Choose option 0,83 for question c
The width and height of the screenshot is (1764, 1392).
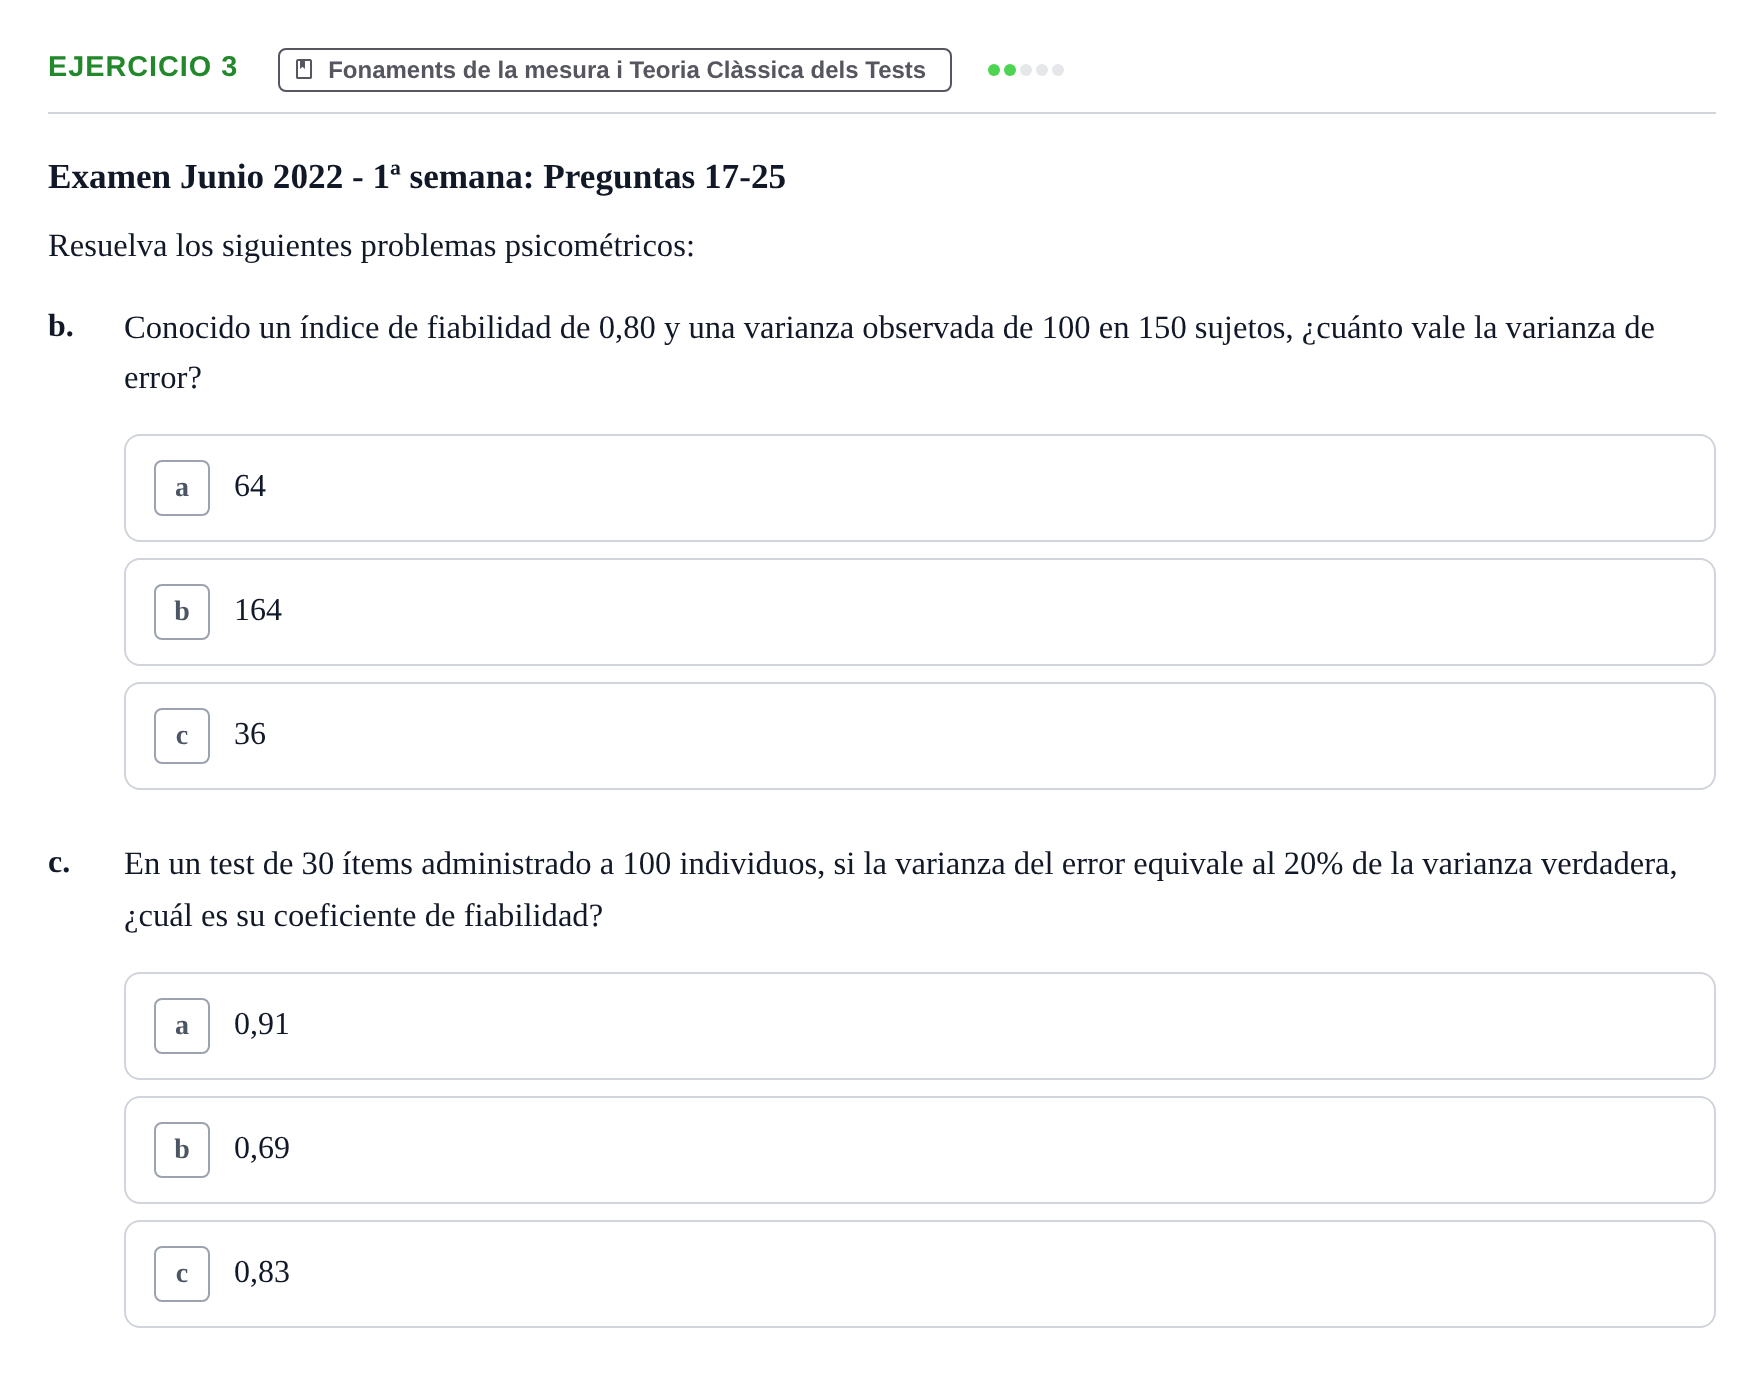pyautogui.click(x=920, y=1274)
